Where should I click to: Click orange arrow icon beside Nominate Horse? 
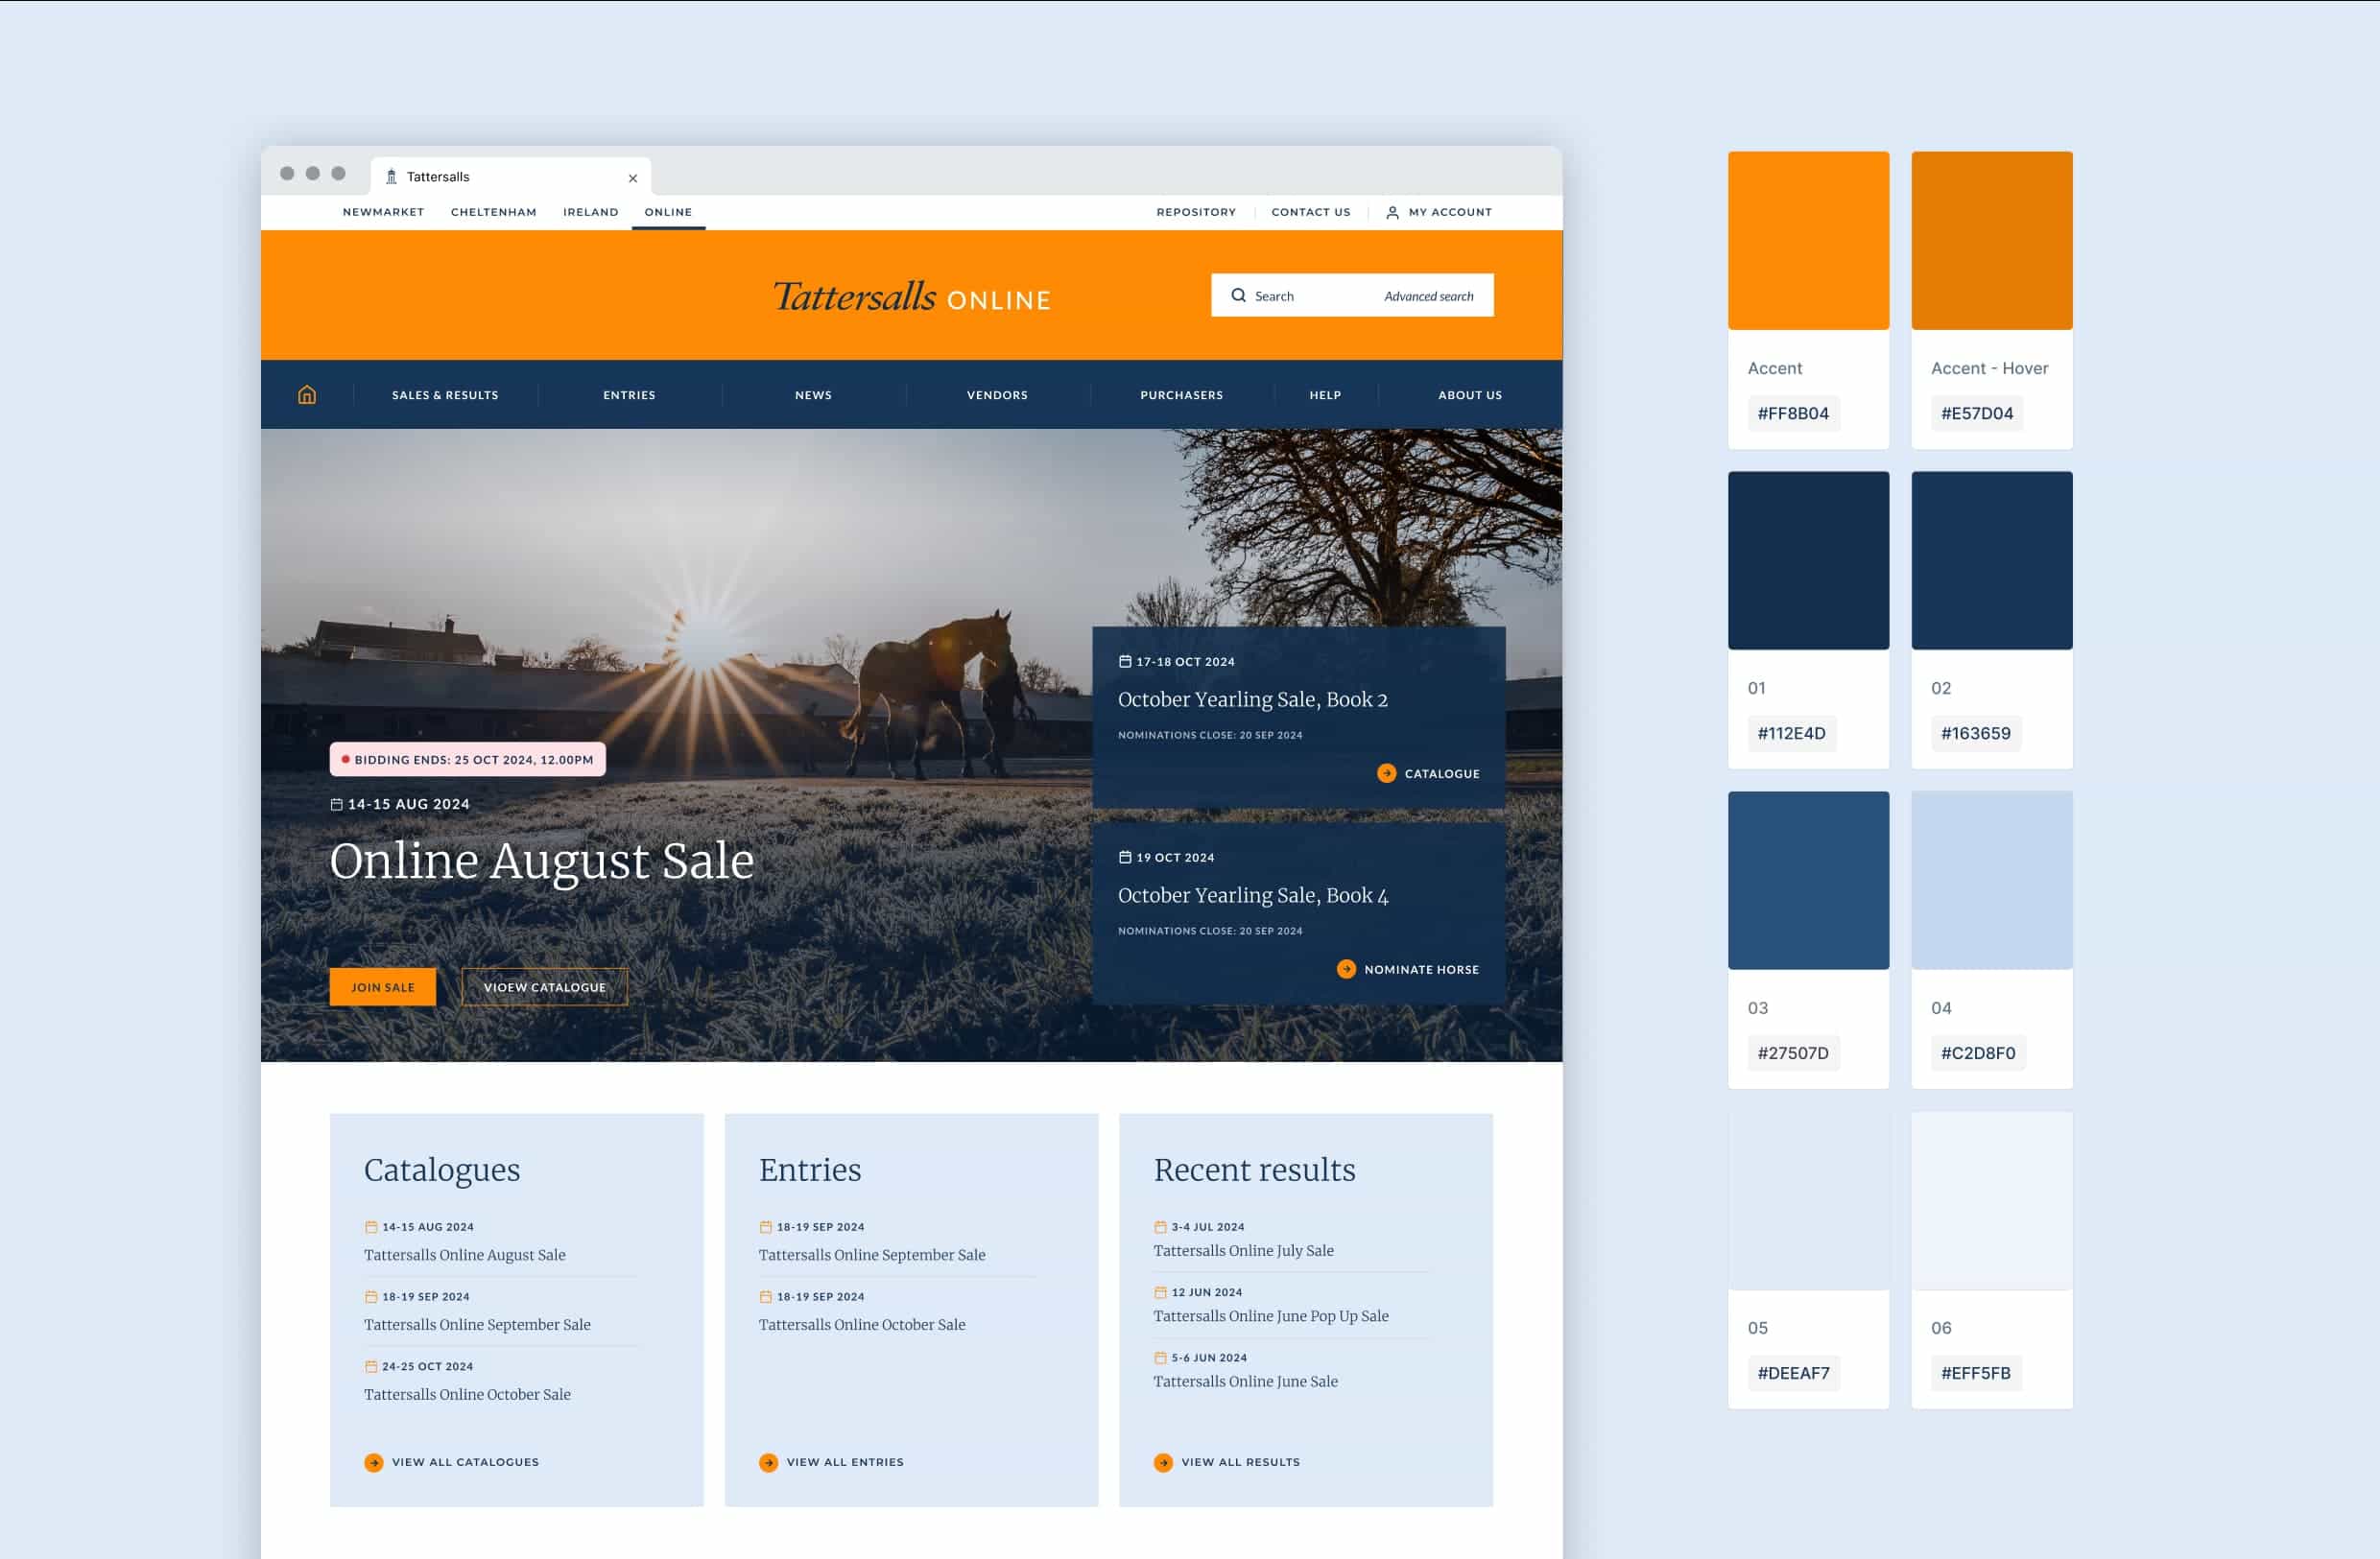click(x=1346, y=969)
